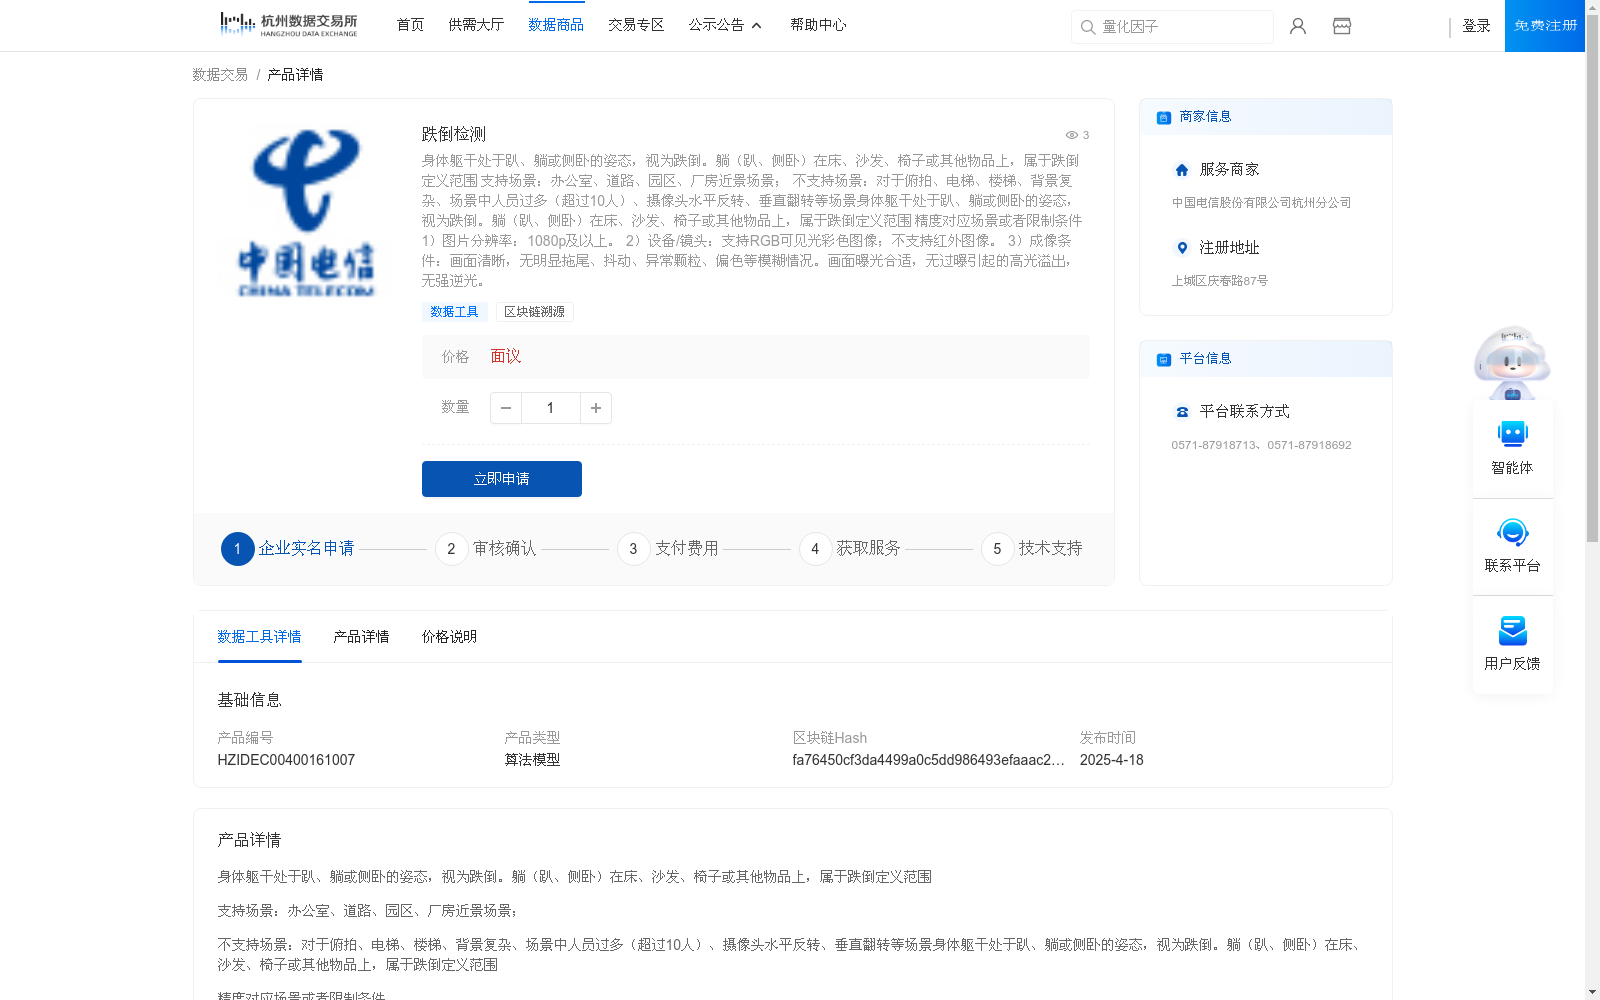Click the 平台联系方式 phone icon

1182,412
